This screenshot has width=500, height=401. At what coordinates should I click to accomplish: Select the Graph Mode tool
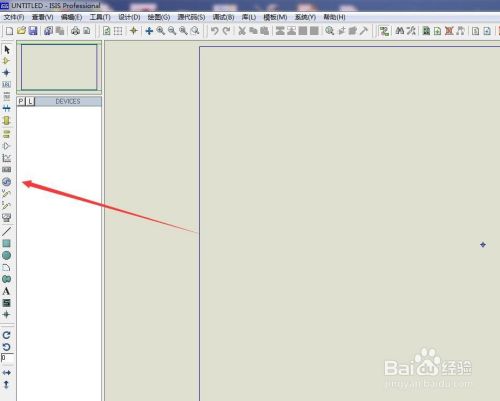[x=6, y=158]
